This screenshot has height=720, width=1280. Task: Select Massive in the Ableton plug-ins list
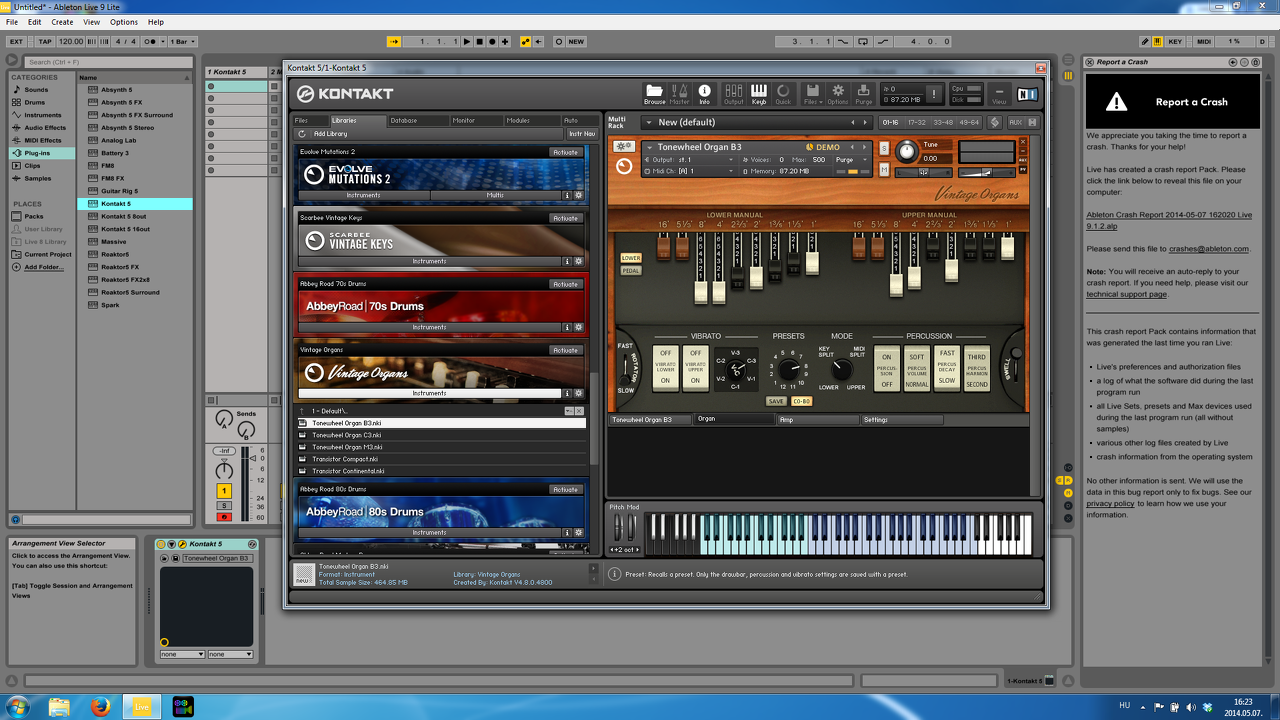pos(114,241)
